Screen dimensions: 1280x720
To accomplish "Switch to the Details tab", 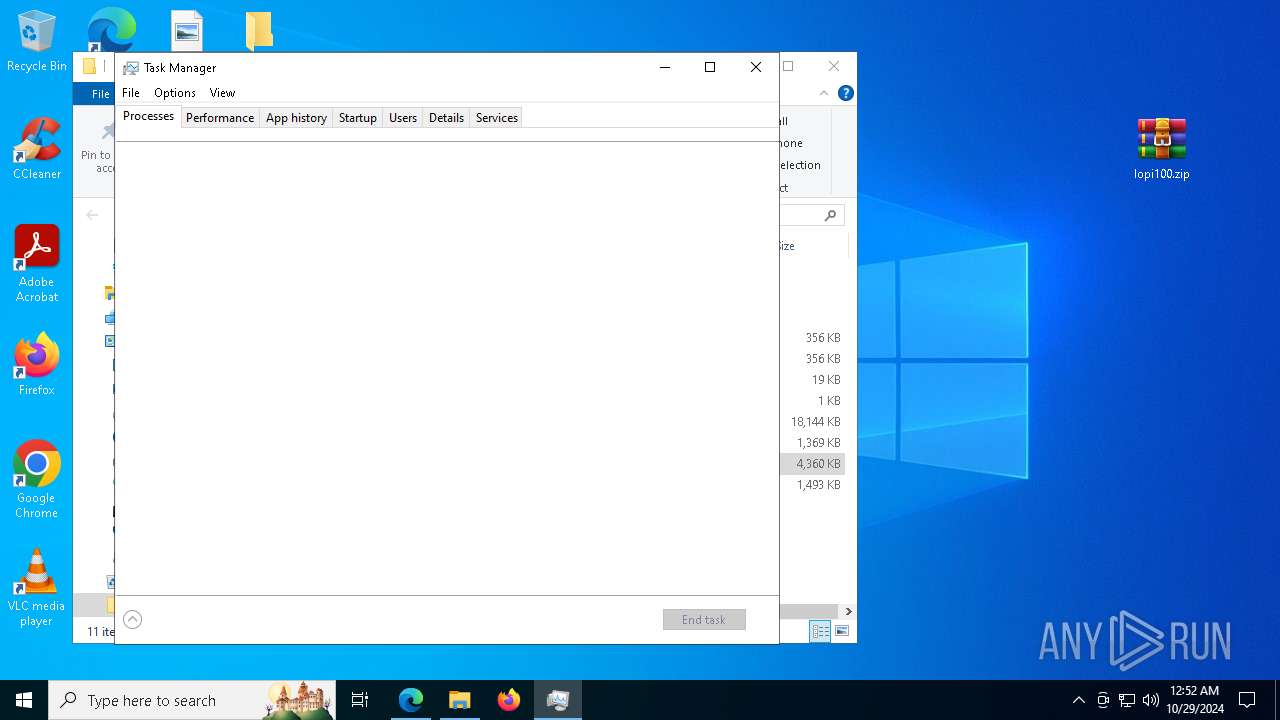I will (446, 117).
